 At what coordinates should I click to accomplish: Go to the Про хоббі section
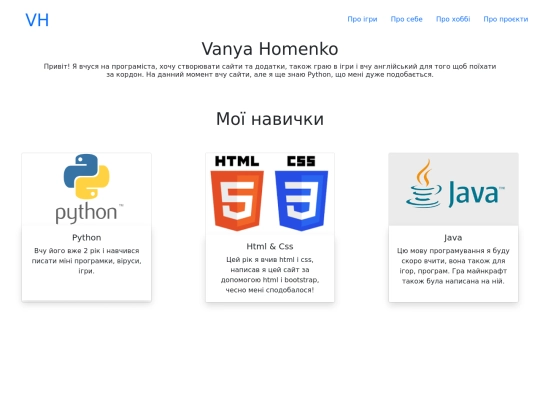[453, 19]
